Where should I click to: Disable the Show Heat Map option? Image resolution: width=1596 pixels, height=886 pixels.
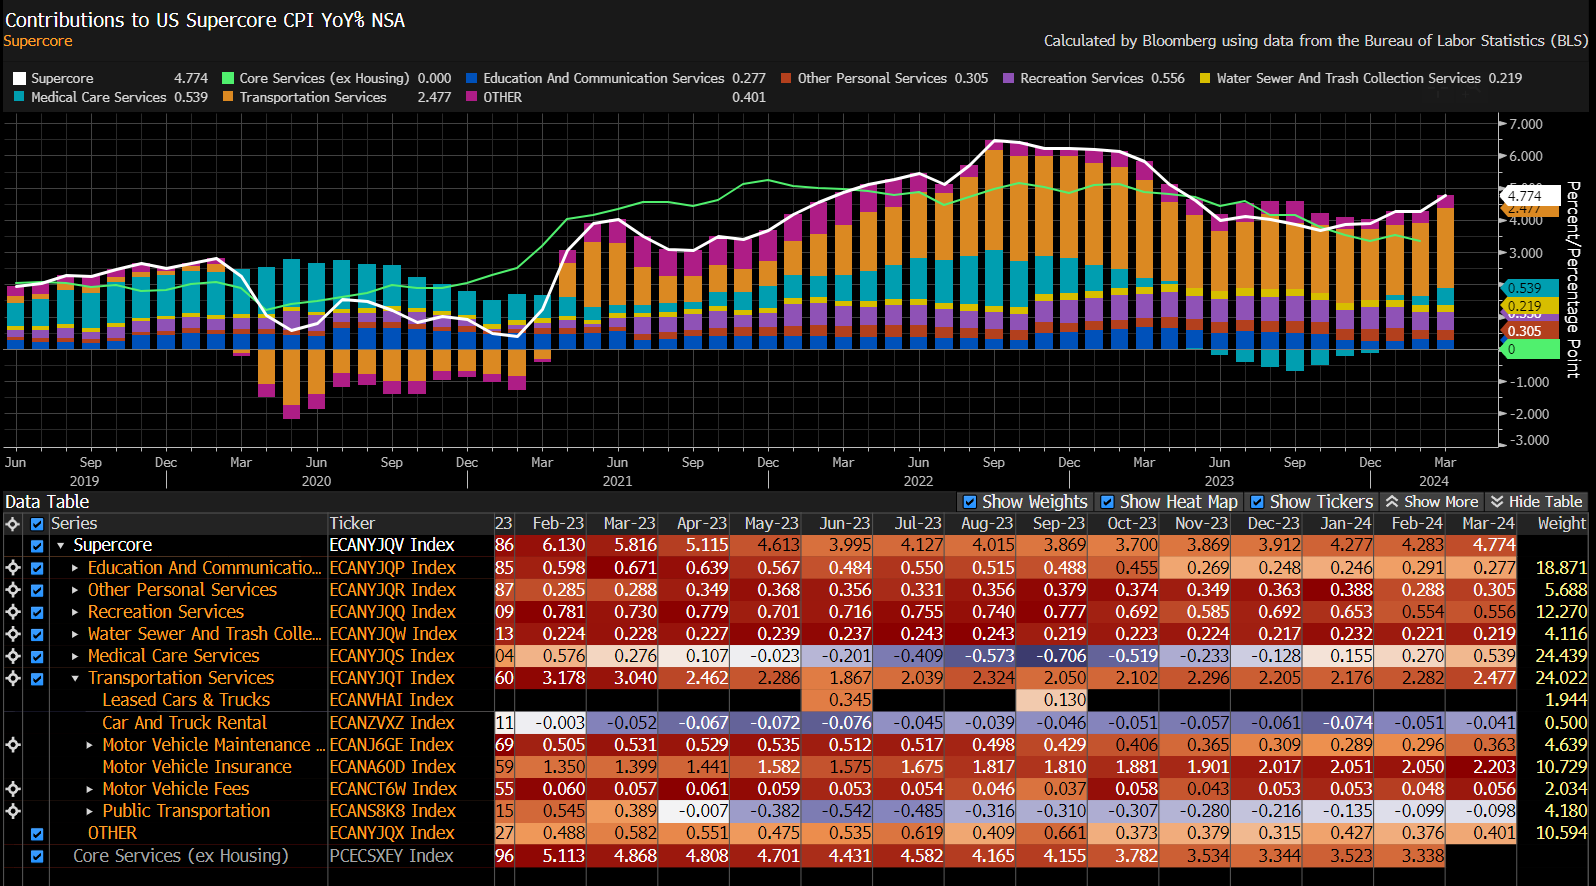pos(1107,502)
